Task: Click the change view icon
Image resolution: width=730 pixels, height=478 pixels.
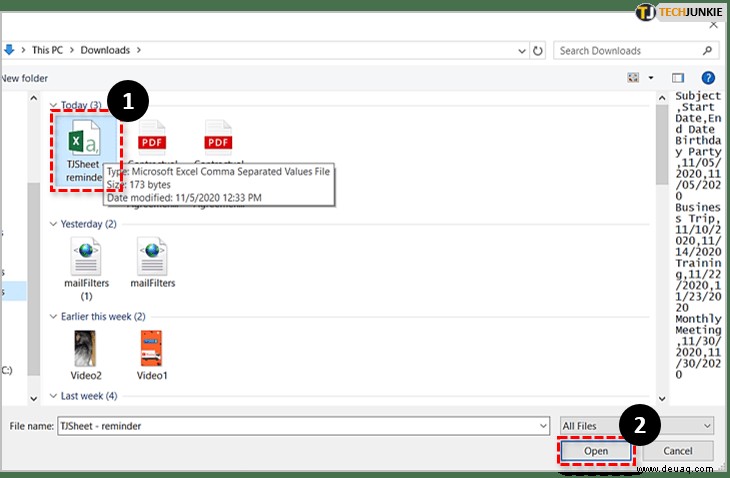Action: tap(633, 78)
